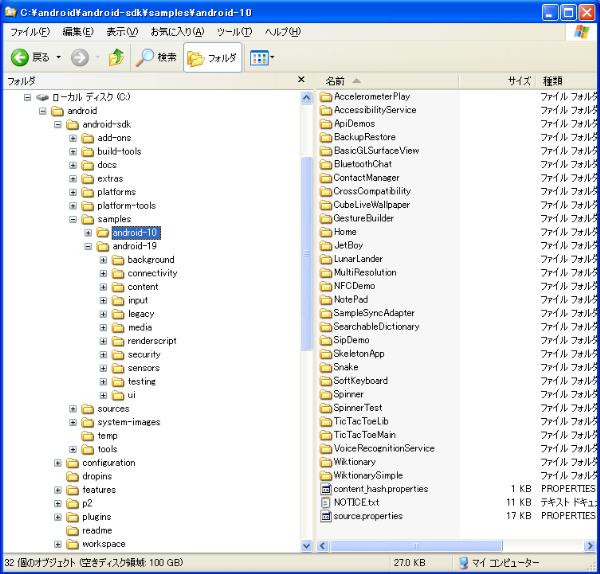Viewport: 600px width, 574px height.
Task: Select the TicTacToeMain folder name
Action: tap(365, 435)
